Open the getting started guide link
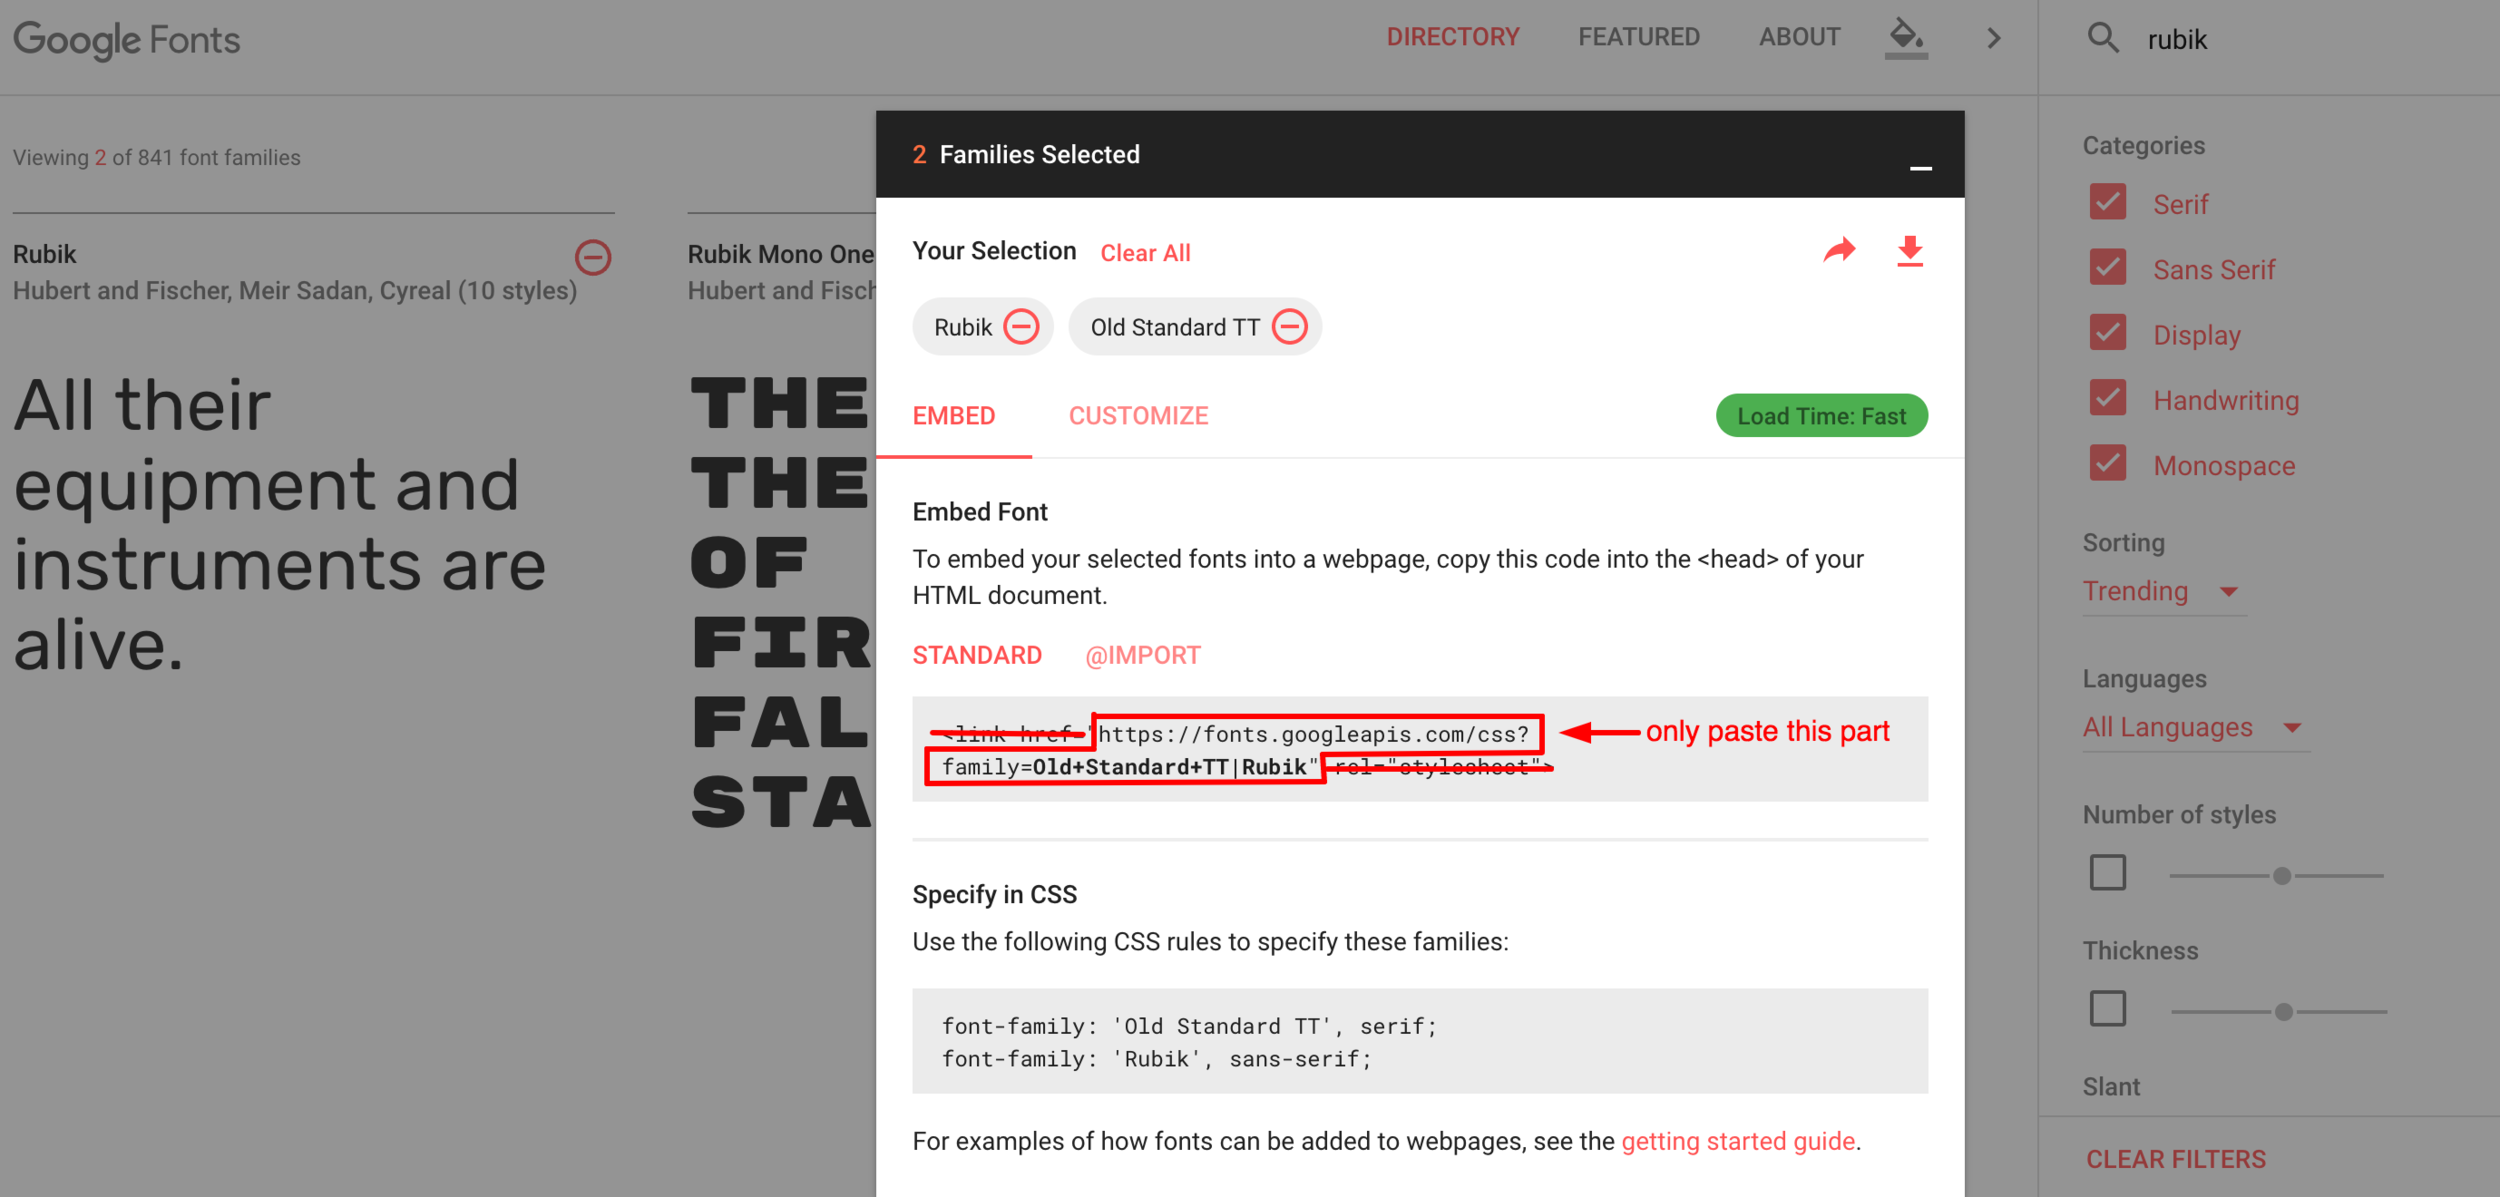2500x1197 pixels. point(1738,1141)
